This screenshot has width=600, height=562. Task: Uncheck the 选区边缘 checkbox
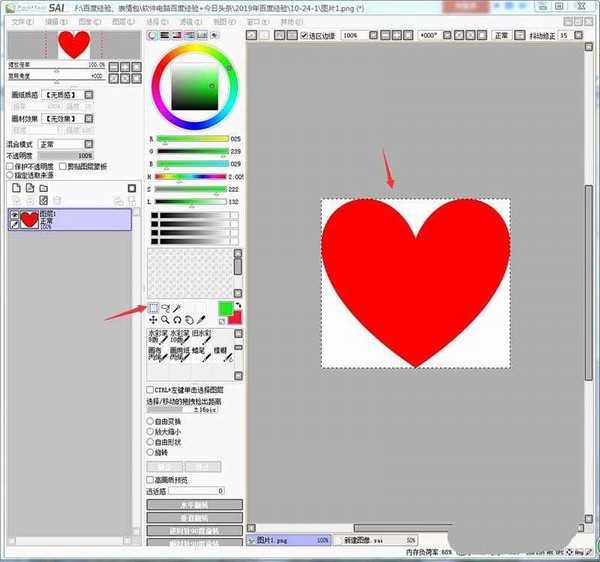305,35
